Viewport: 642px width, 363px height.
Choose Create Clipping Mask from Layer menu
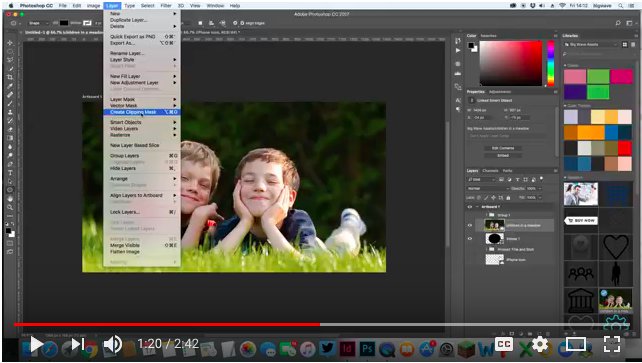(x=142, y=112)
